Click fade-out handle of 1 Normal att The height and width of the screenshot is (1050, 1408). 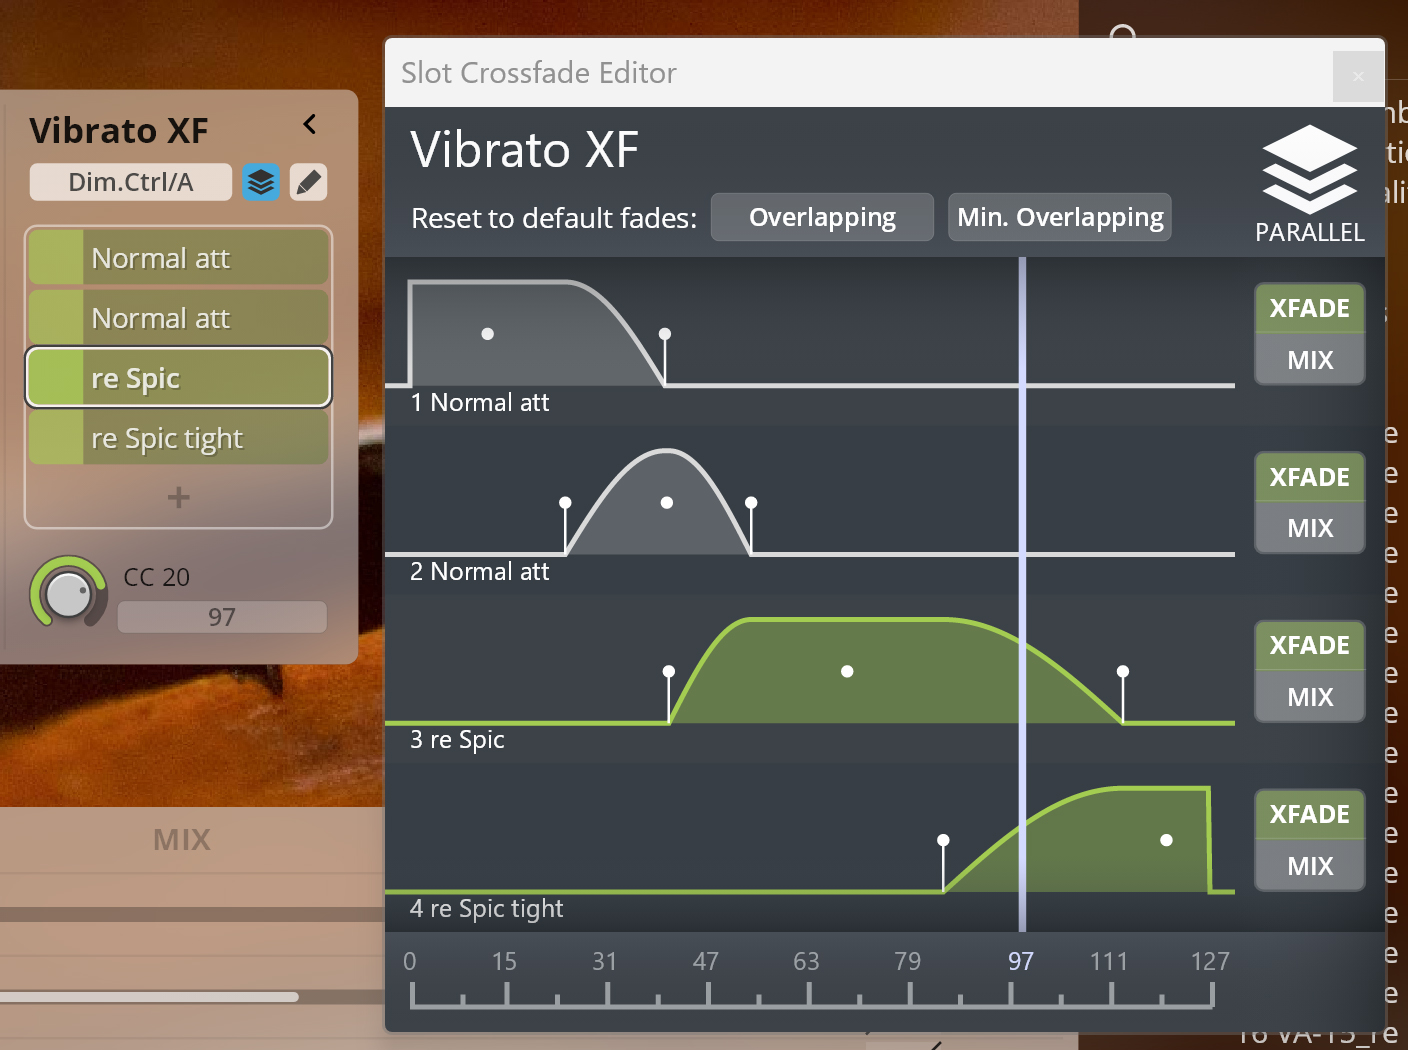(665, 334)
